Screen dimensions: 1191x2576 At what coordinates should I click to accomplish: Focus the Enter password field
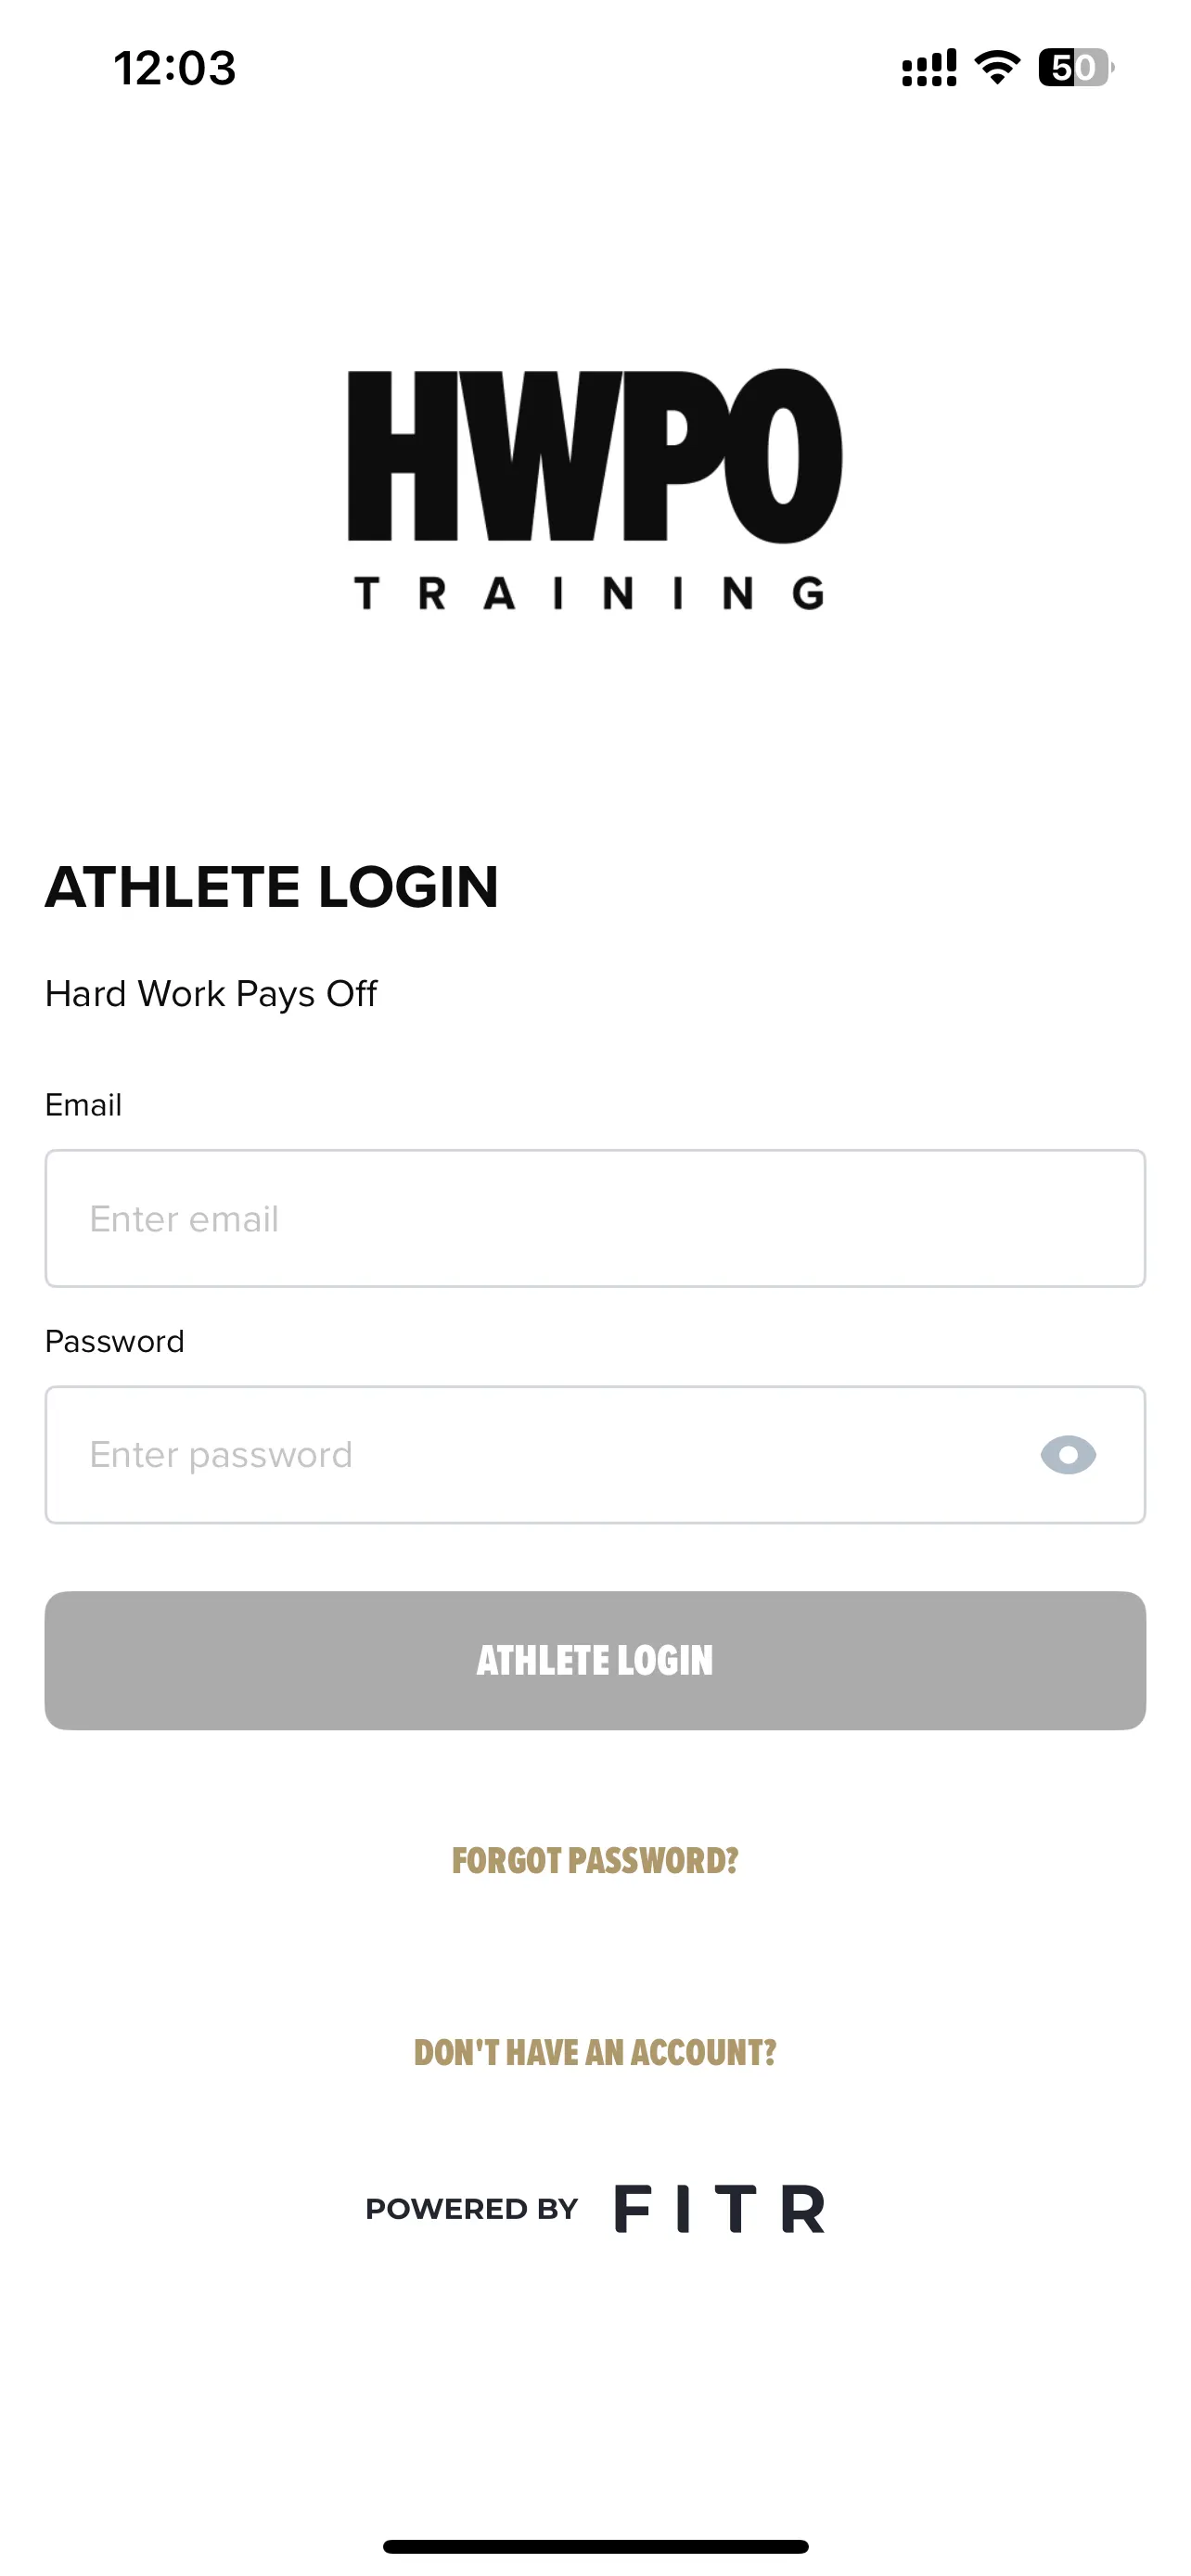pos(595,1455)
